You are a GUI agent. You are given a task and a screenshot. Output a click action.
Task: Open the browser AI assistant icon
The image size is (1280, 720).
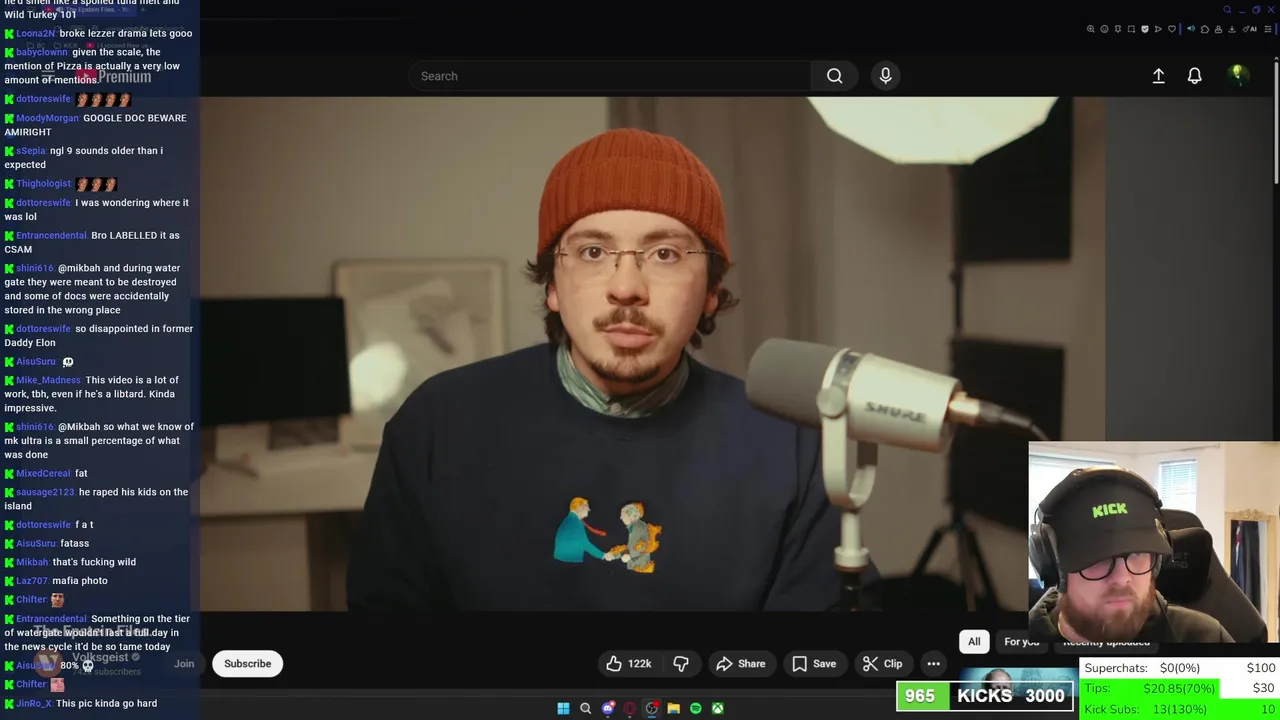1249,29
